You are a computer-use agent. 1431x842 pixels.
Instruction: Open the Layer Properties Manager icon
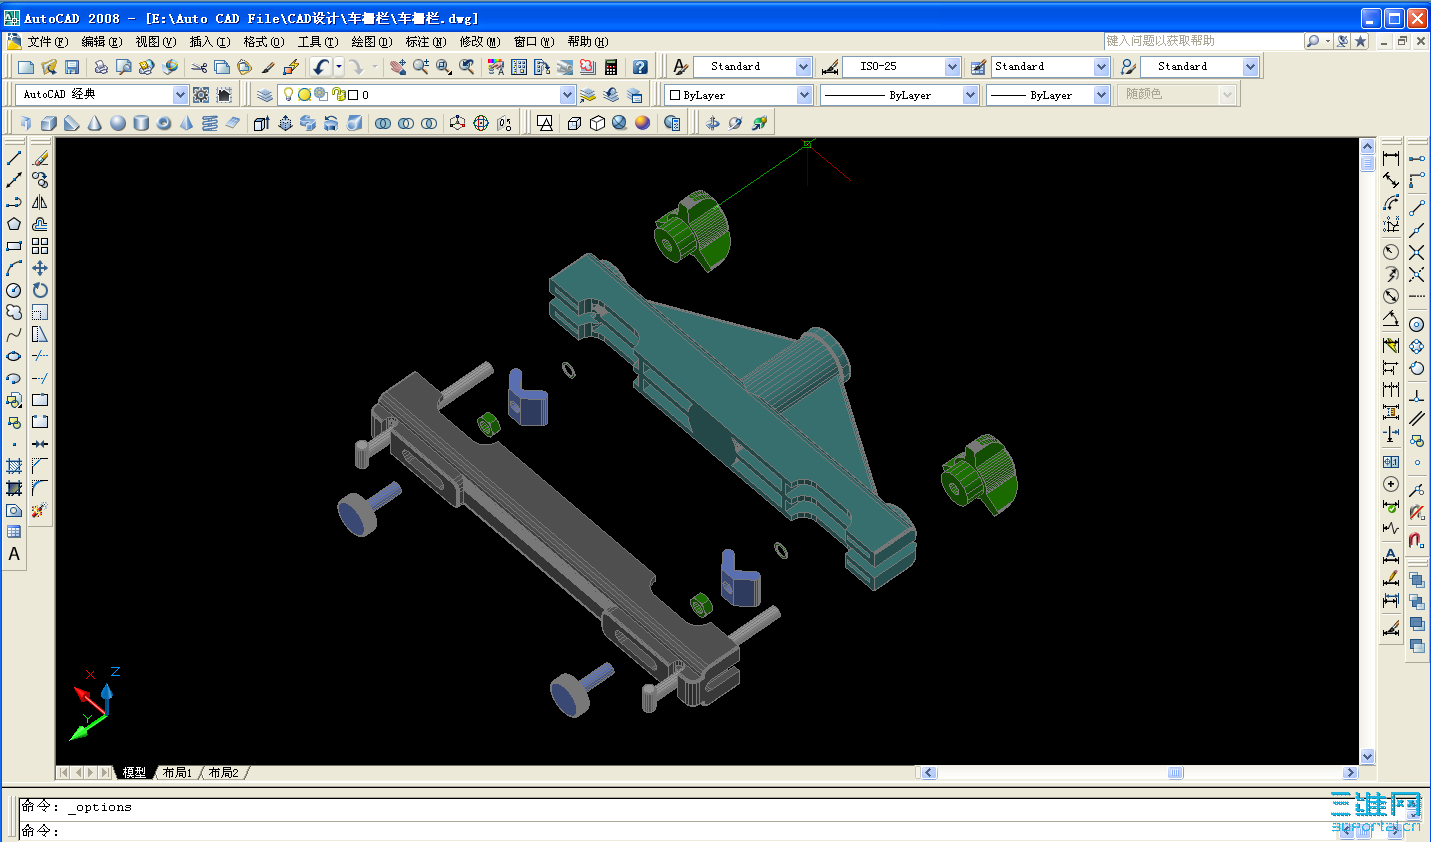point(265,95)
